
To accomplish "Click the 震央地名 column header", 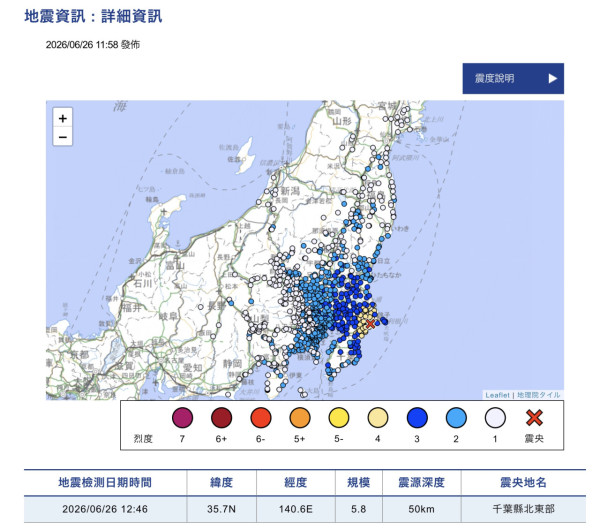I will tap(523, 483).
